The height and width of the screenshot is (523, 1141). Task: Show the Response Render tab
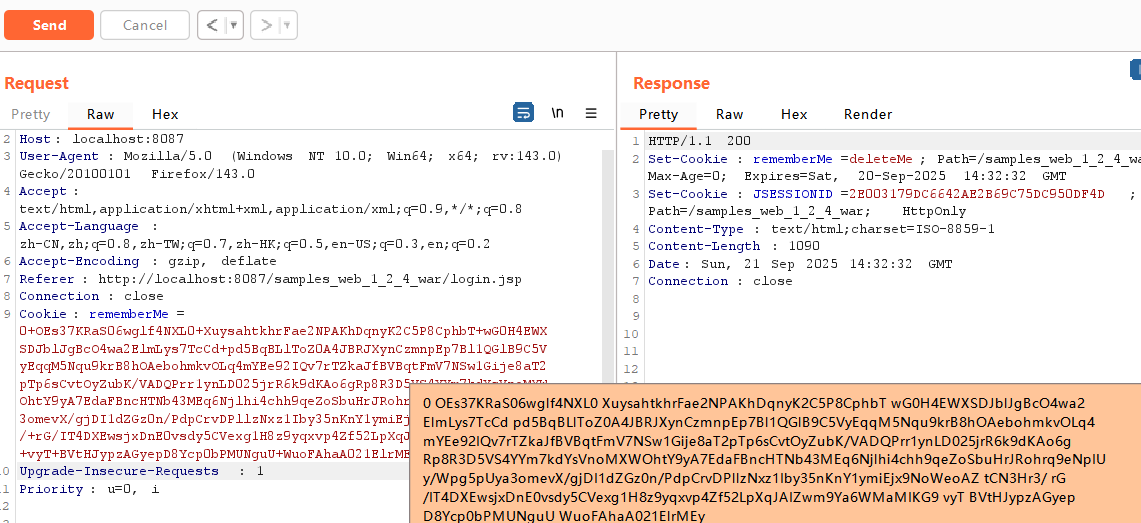(x=868, y=114)
